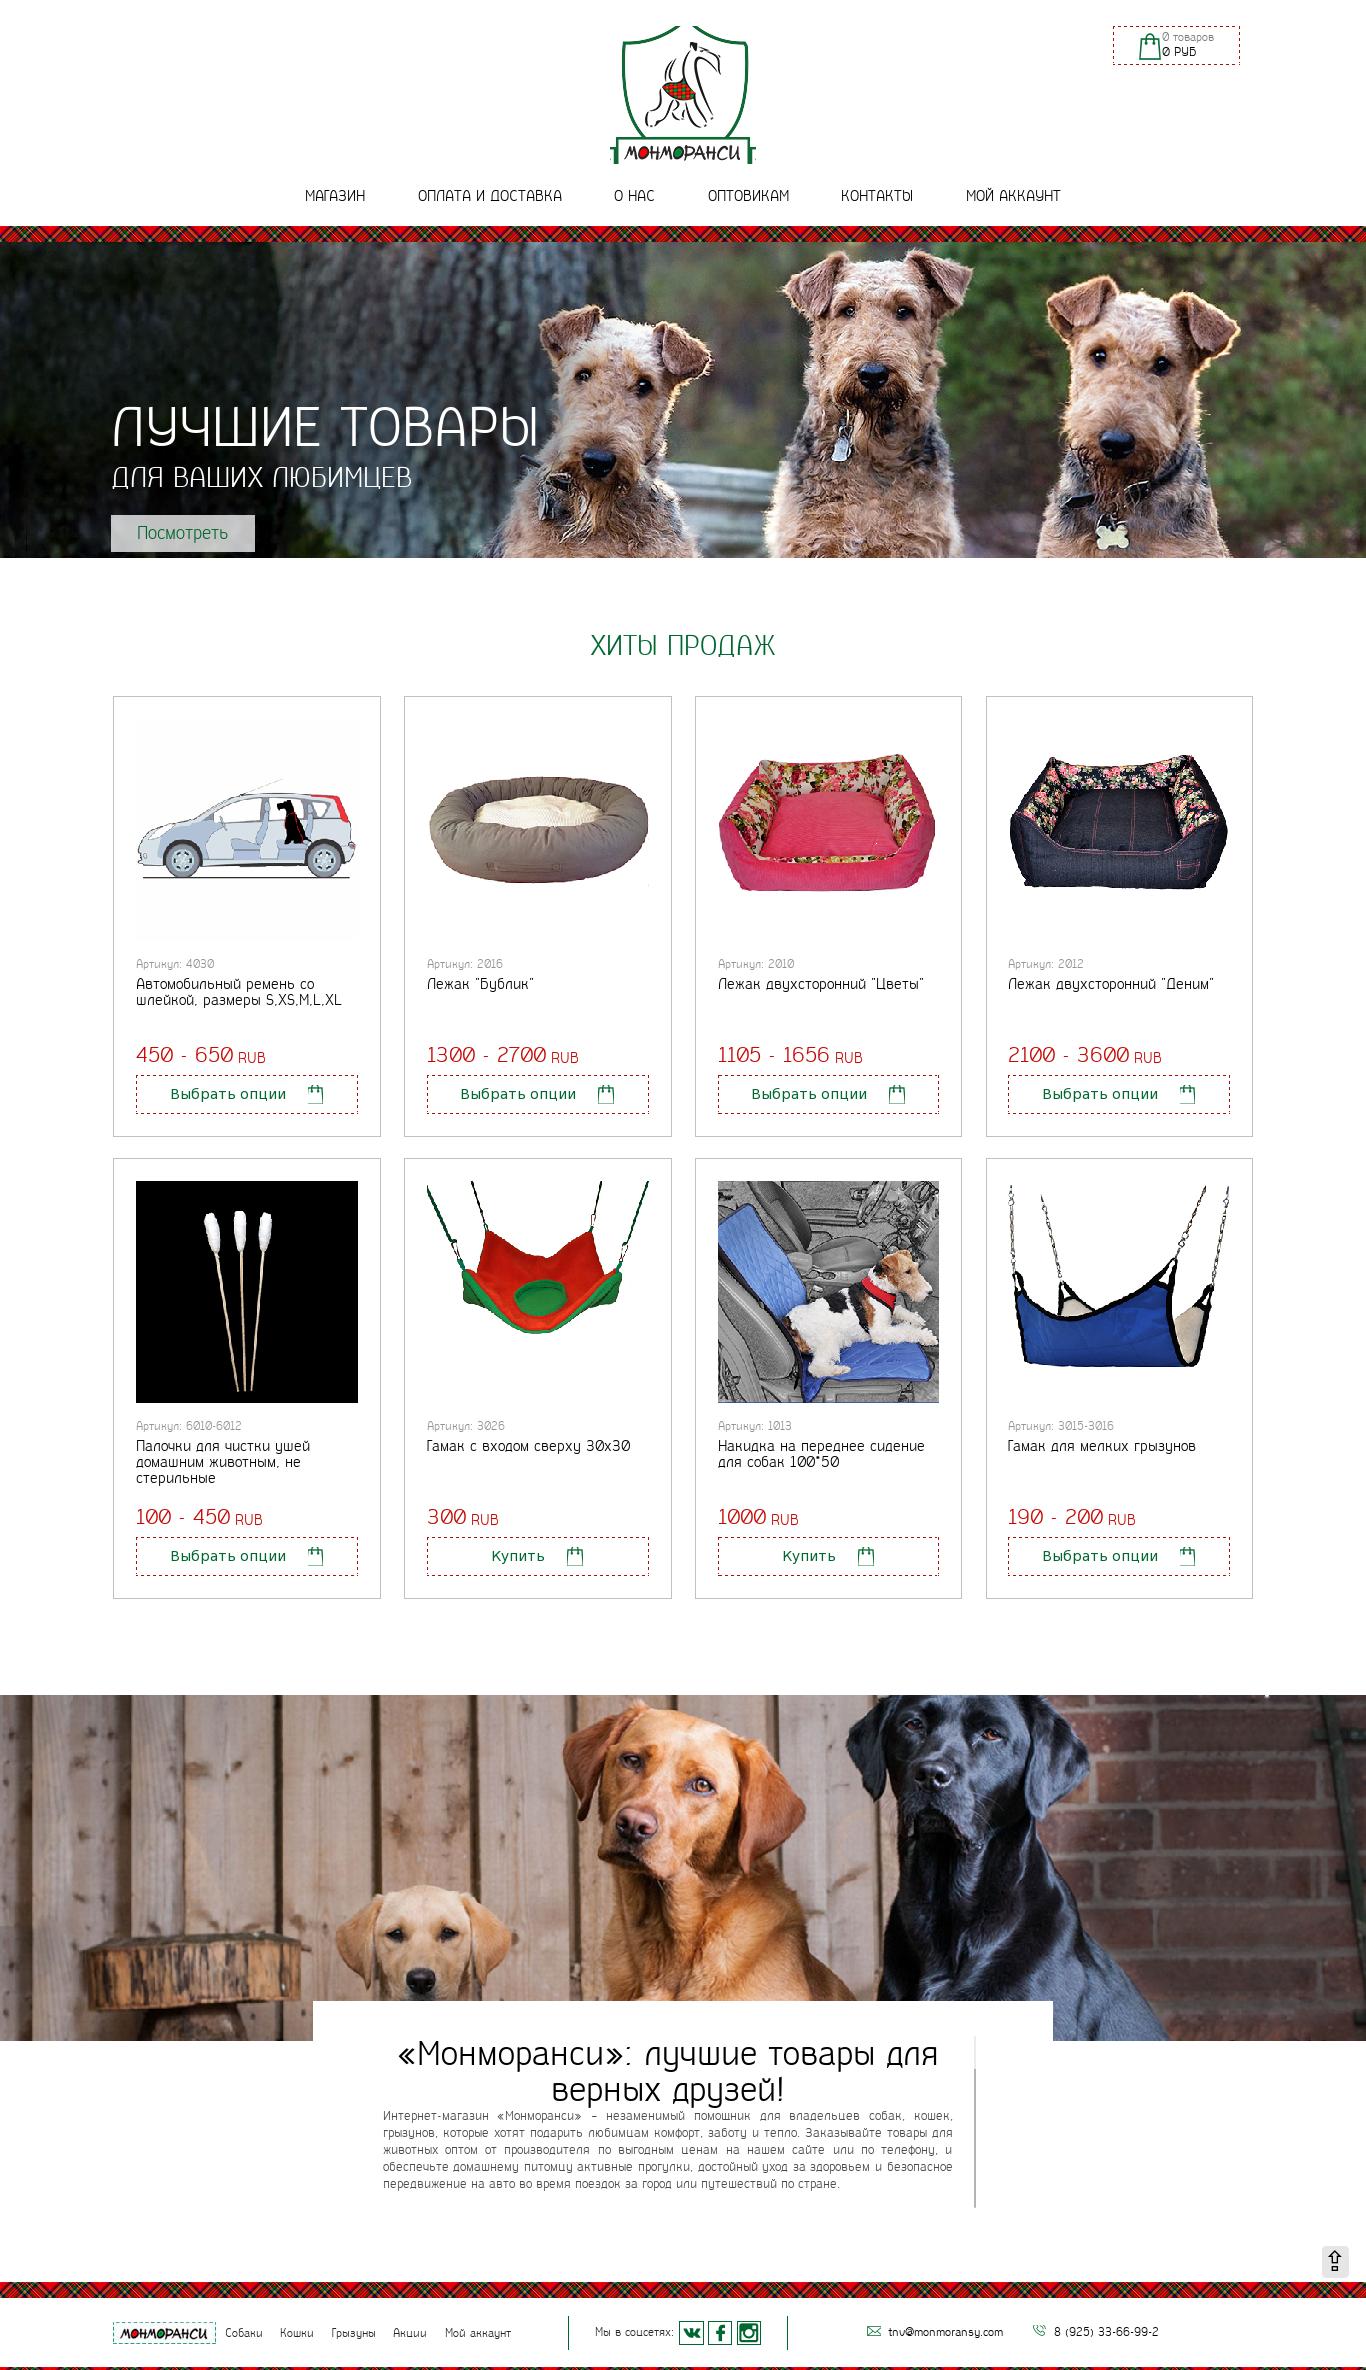Click the scroll-to-top arrow icon
Screen dimensions: 1366x2370
[x=1335, y=2260]
